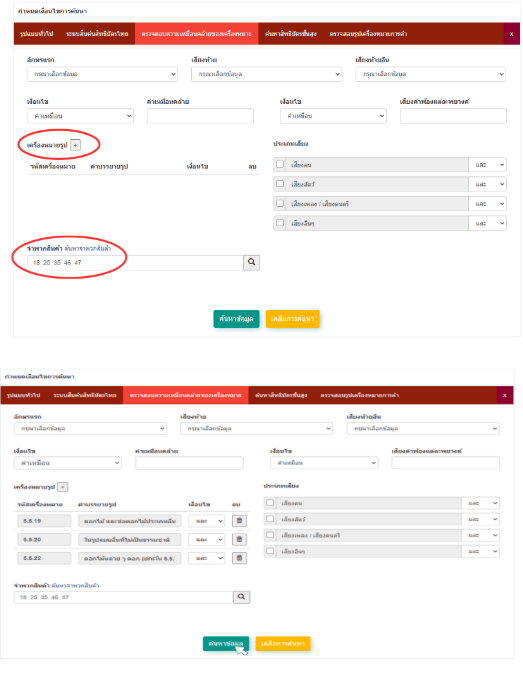Click the circled plus button beside เครื่องหมายรูป
523x677 pixels.
click(75, 145)
